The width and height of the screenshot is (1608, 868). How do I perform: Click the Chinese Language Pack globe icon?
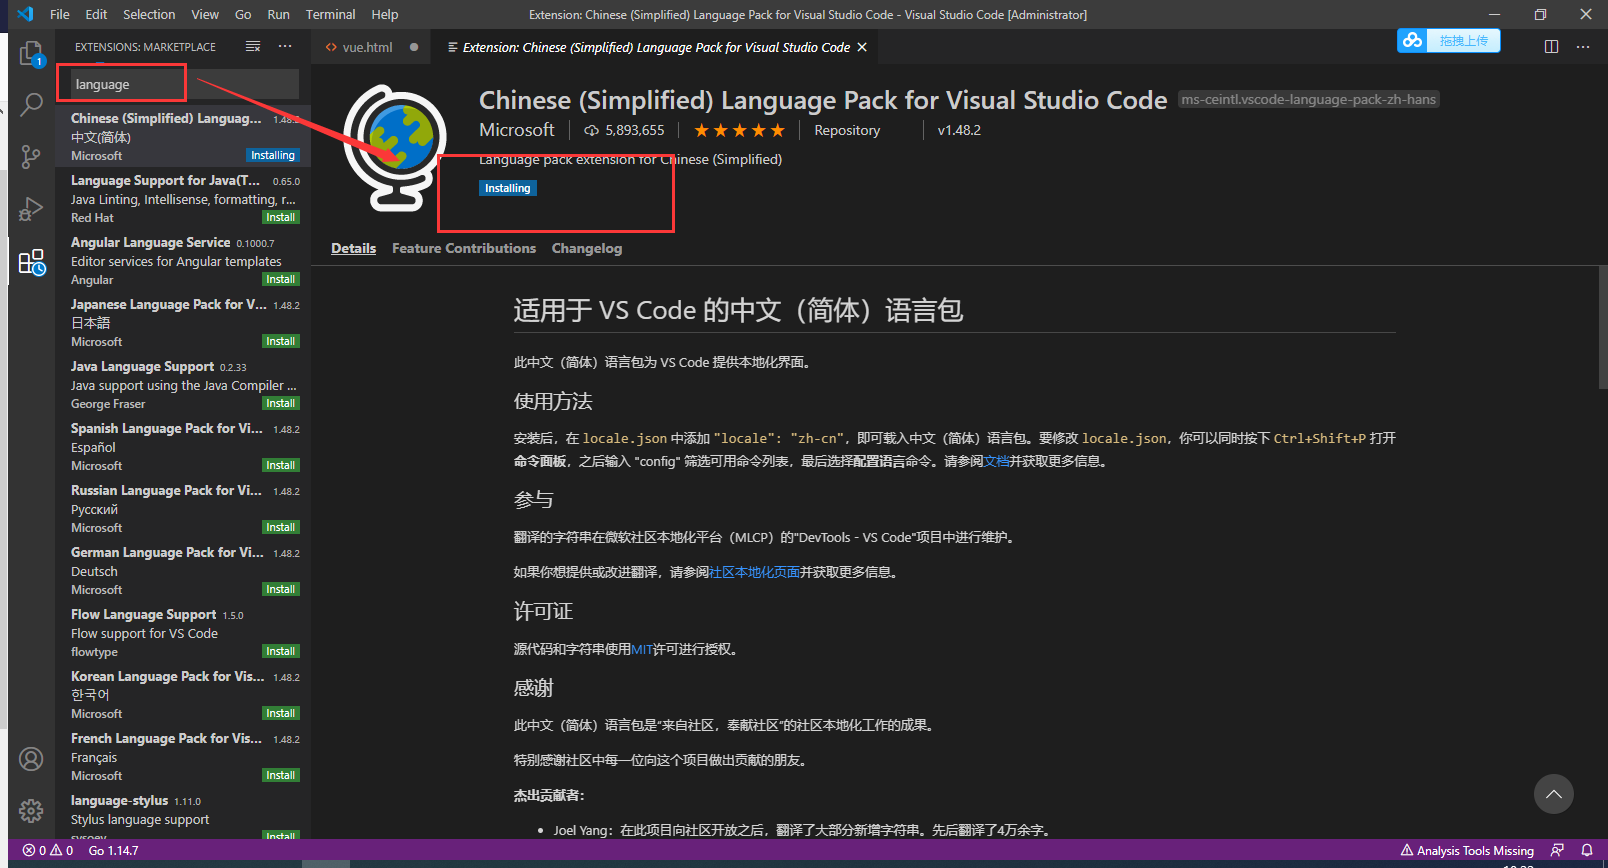click(x=396, y=147)
